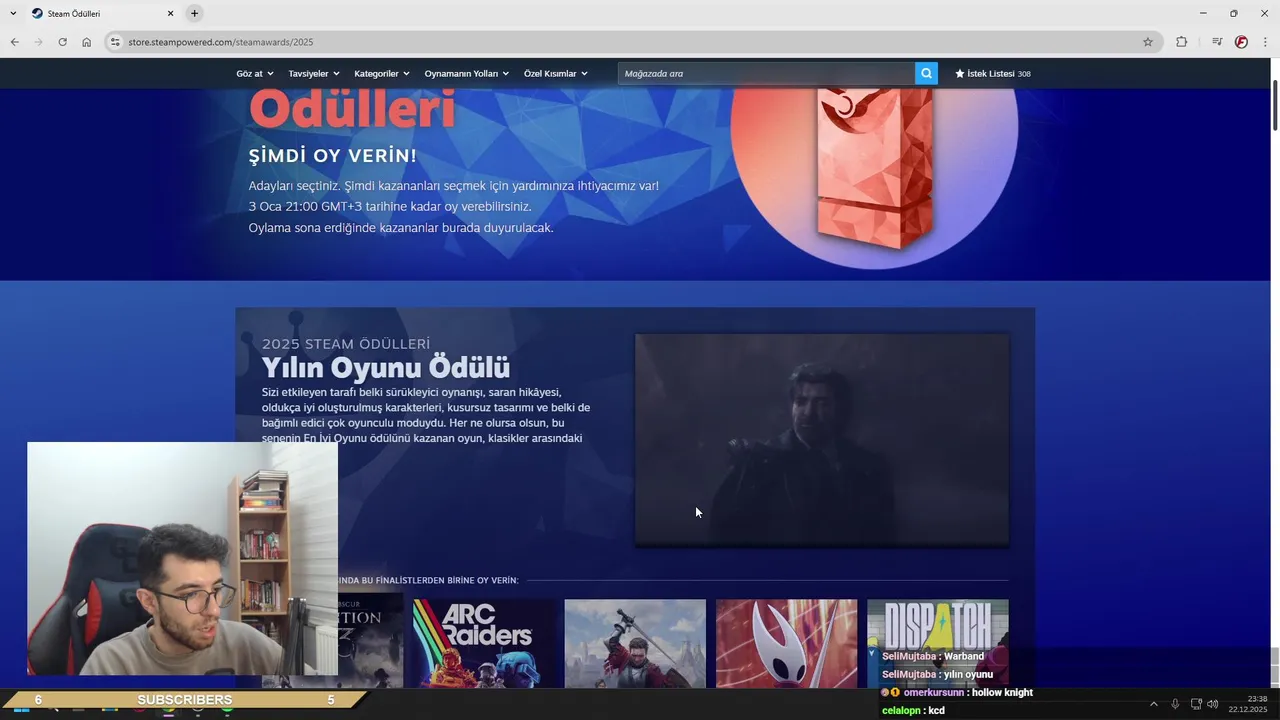Show hidden system tray icons
This screenshot has height=720, width=1280.
(1153, 704)
